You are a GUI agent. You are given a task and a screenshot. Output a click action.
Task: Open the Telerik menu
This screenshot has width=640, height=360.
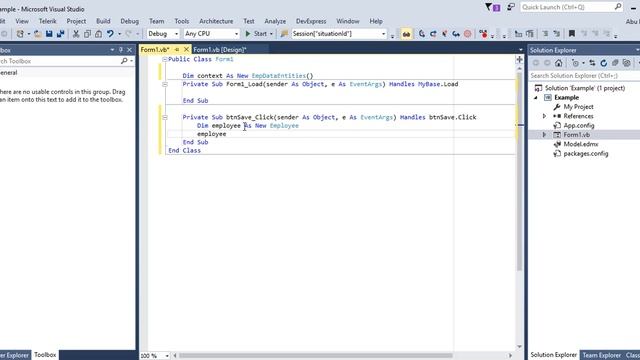point(47,21)
